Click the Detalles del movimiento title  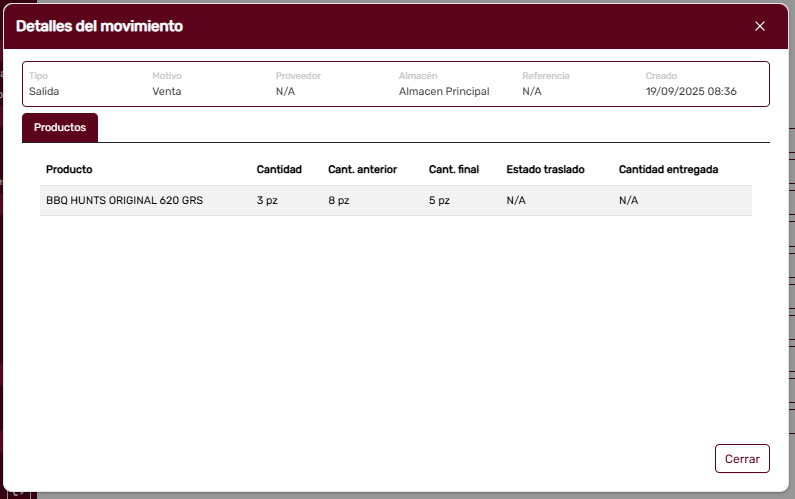point(99,26)
